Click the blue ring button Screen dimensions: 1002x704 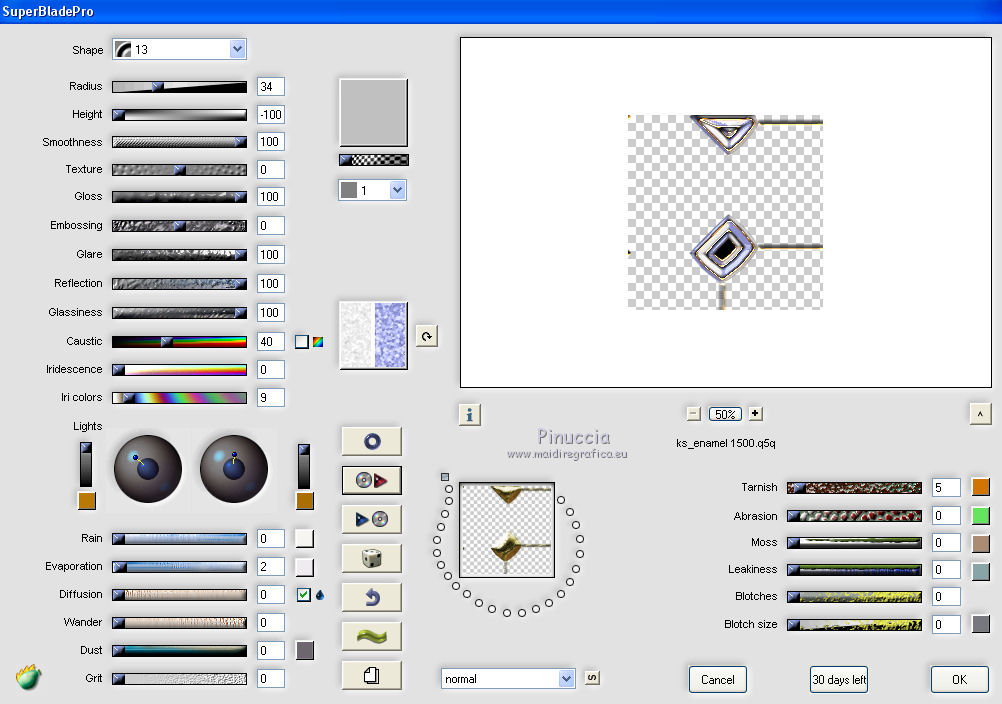pos(371,441)
